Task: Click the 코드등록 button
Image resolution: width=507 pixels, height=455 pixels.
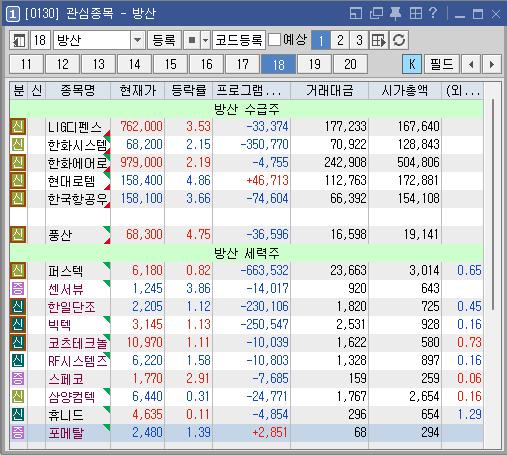Action: coord(239,40)
